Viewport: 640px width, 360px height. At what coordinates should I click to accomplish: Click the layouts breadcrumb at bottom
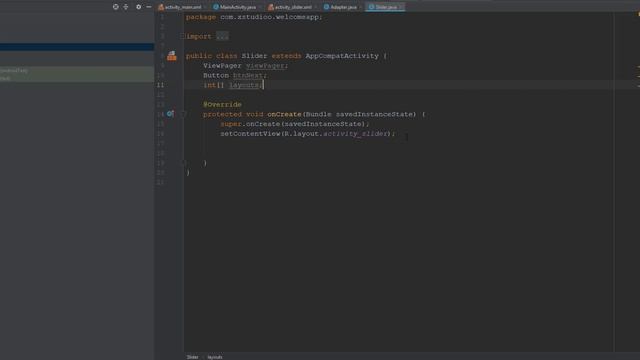tap(215, 357)
